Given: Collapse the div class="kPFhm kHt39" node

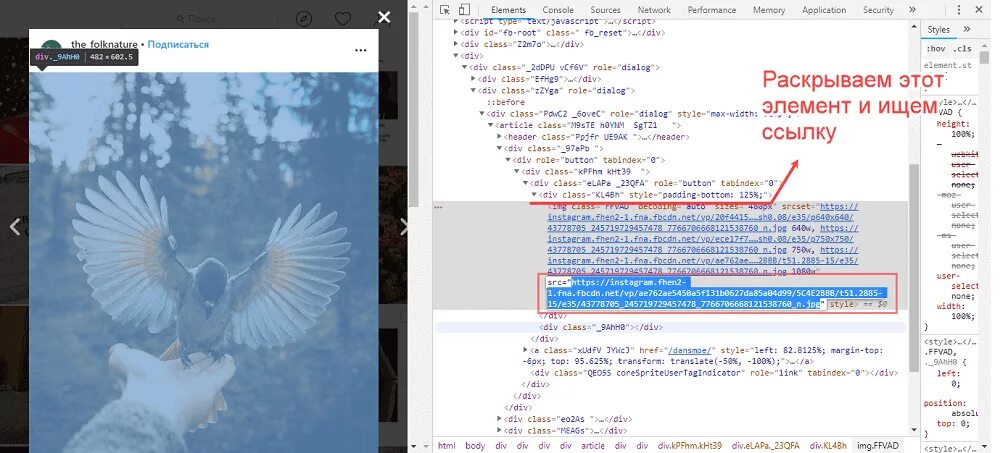Looking at the screenshot, I should pyautogui.click(x=517, y=172).
